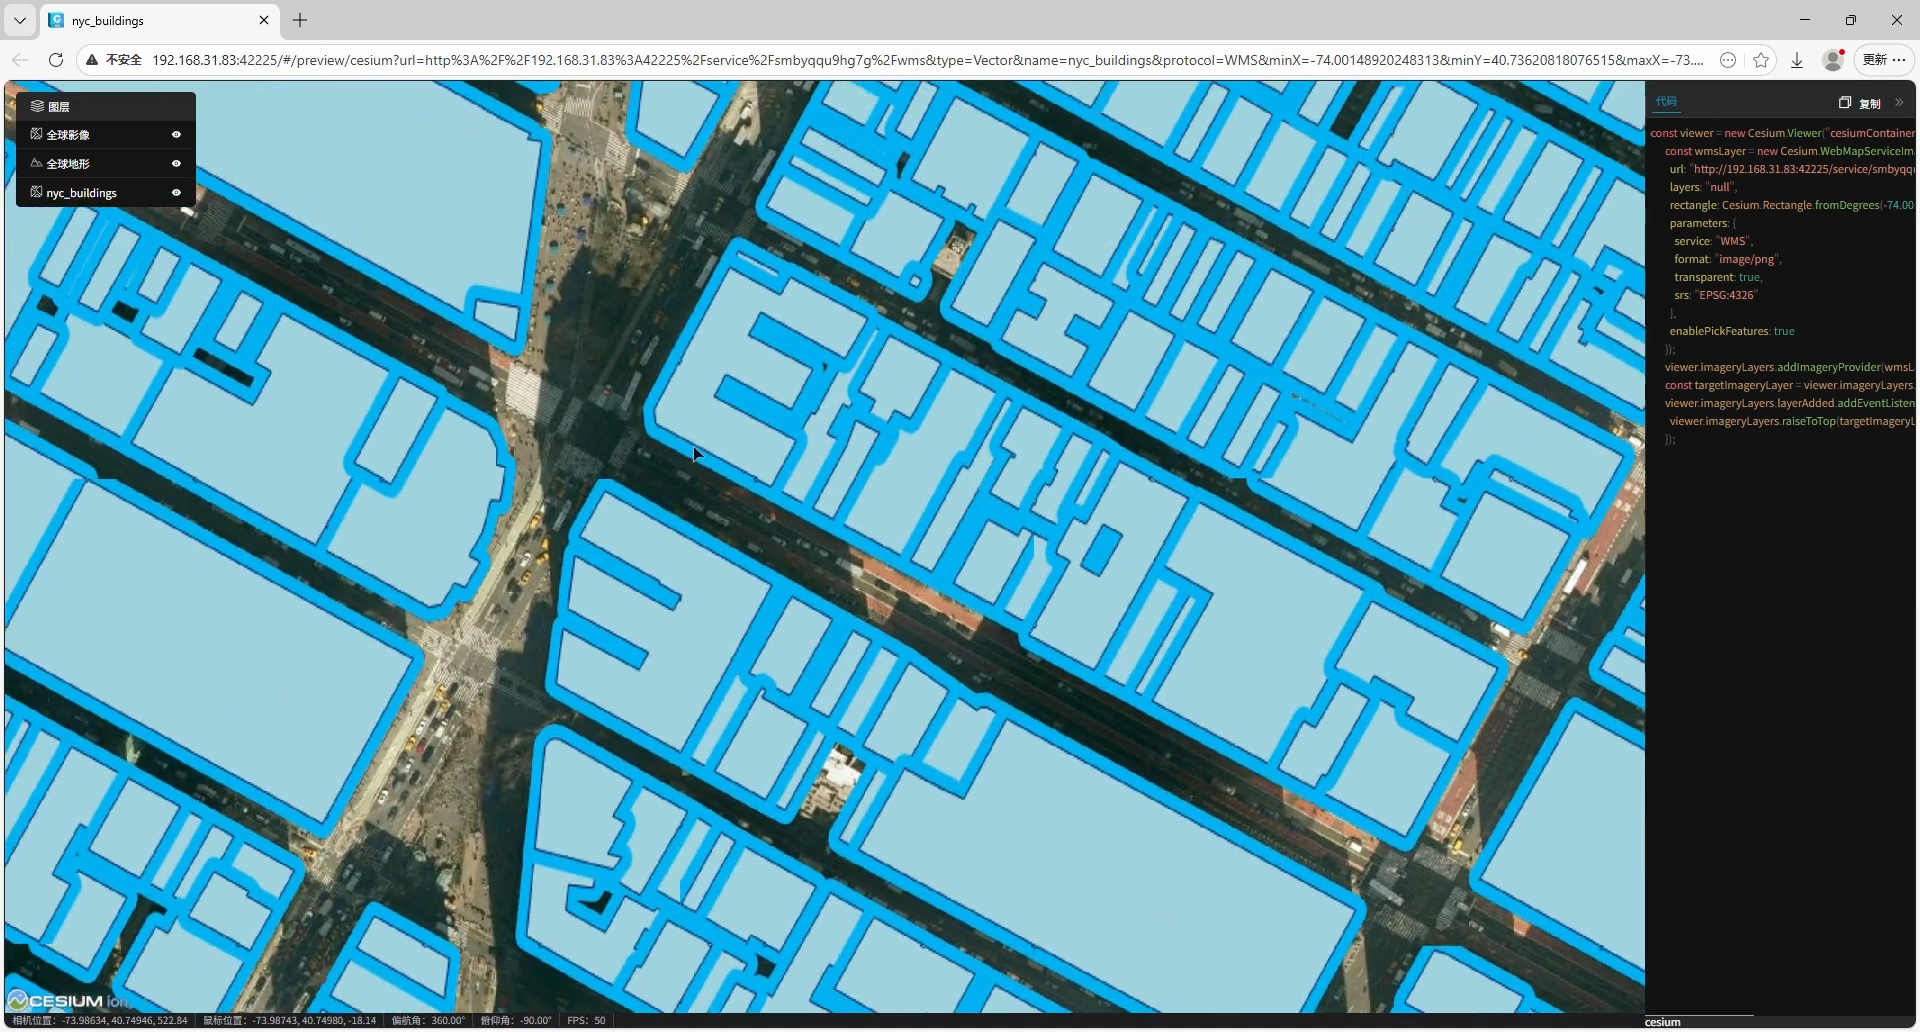
Task: Click the 复制 button
Action: (1869, 103)
